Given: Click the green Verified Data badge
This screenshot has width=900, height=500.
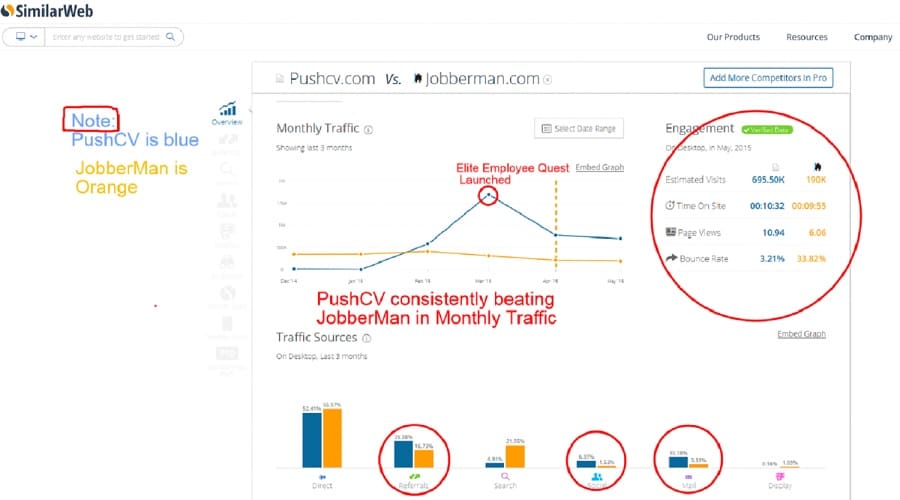Looking at the screenshot, I should click(x=767, y=130).
